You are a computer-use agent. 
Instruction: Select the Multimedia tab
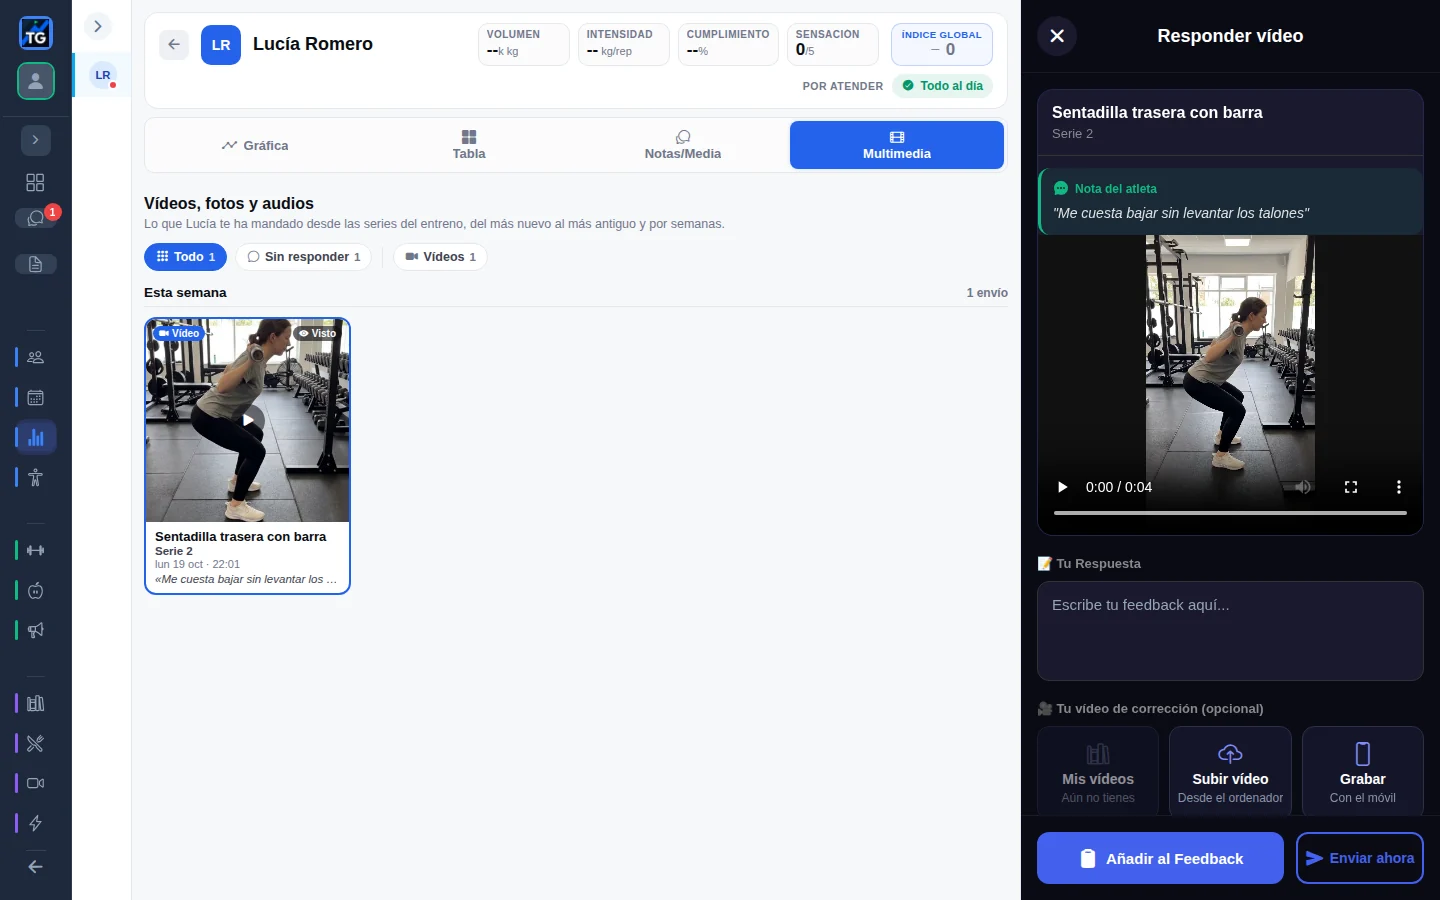pyautogui.click(x=897, y=145)
